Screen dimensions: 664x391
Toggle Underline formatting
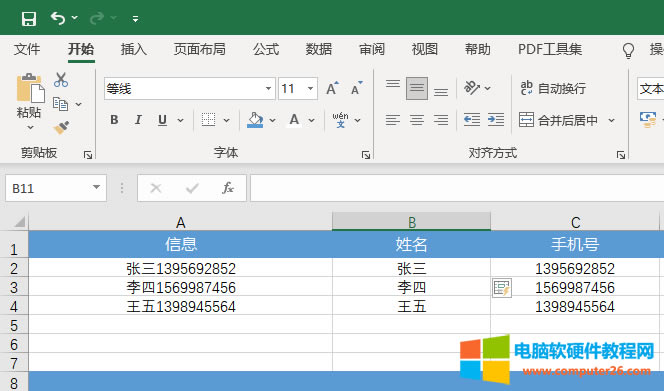pos(162,120)
